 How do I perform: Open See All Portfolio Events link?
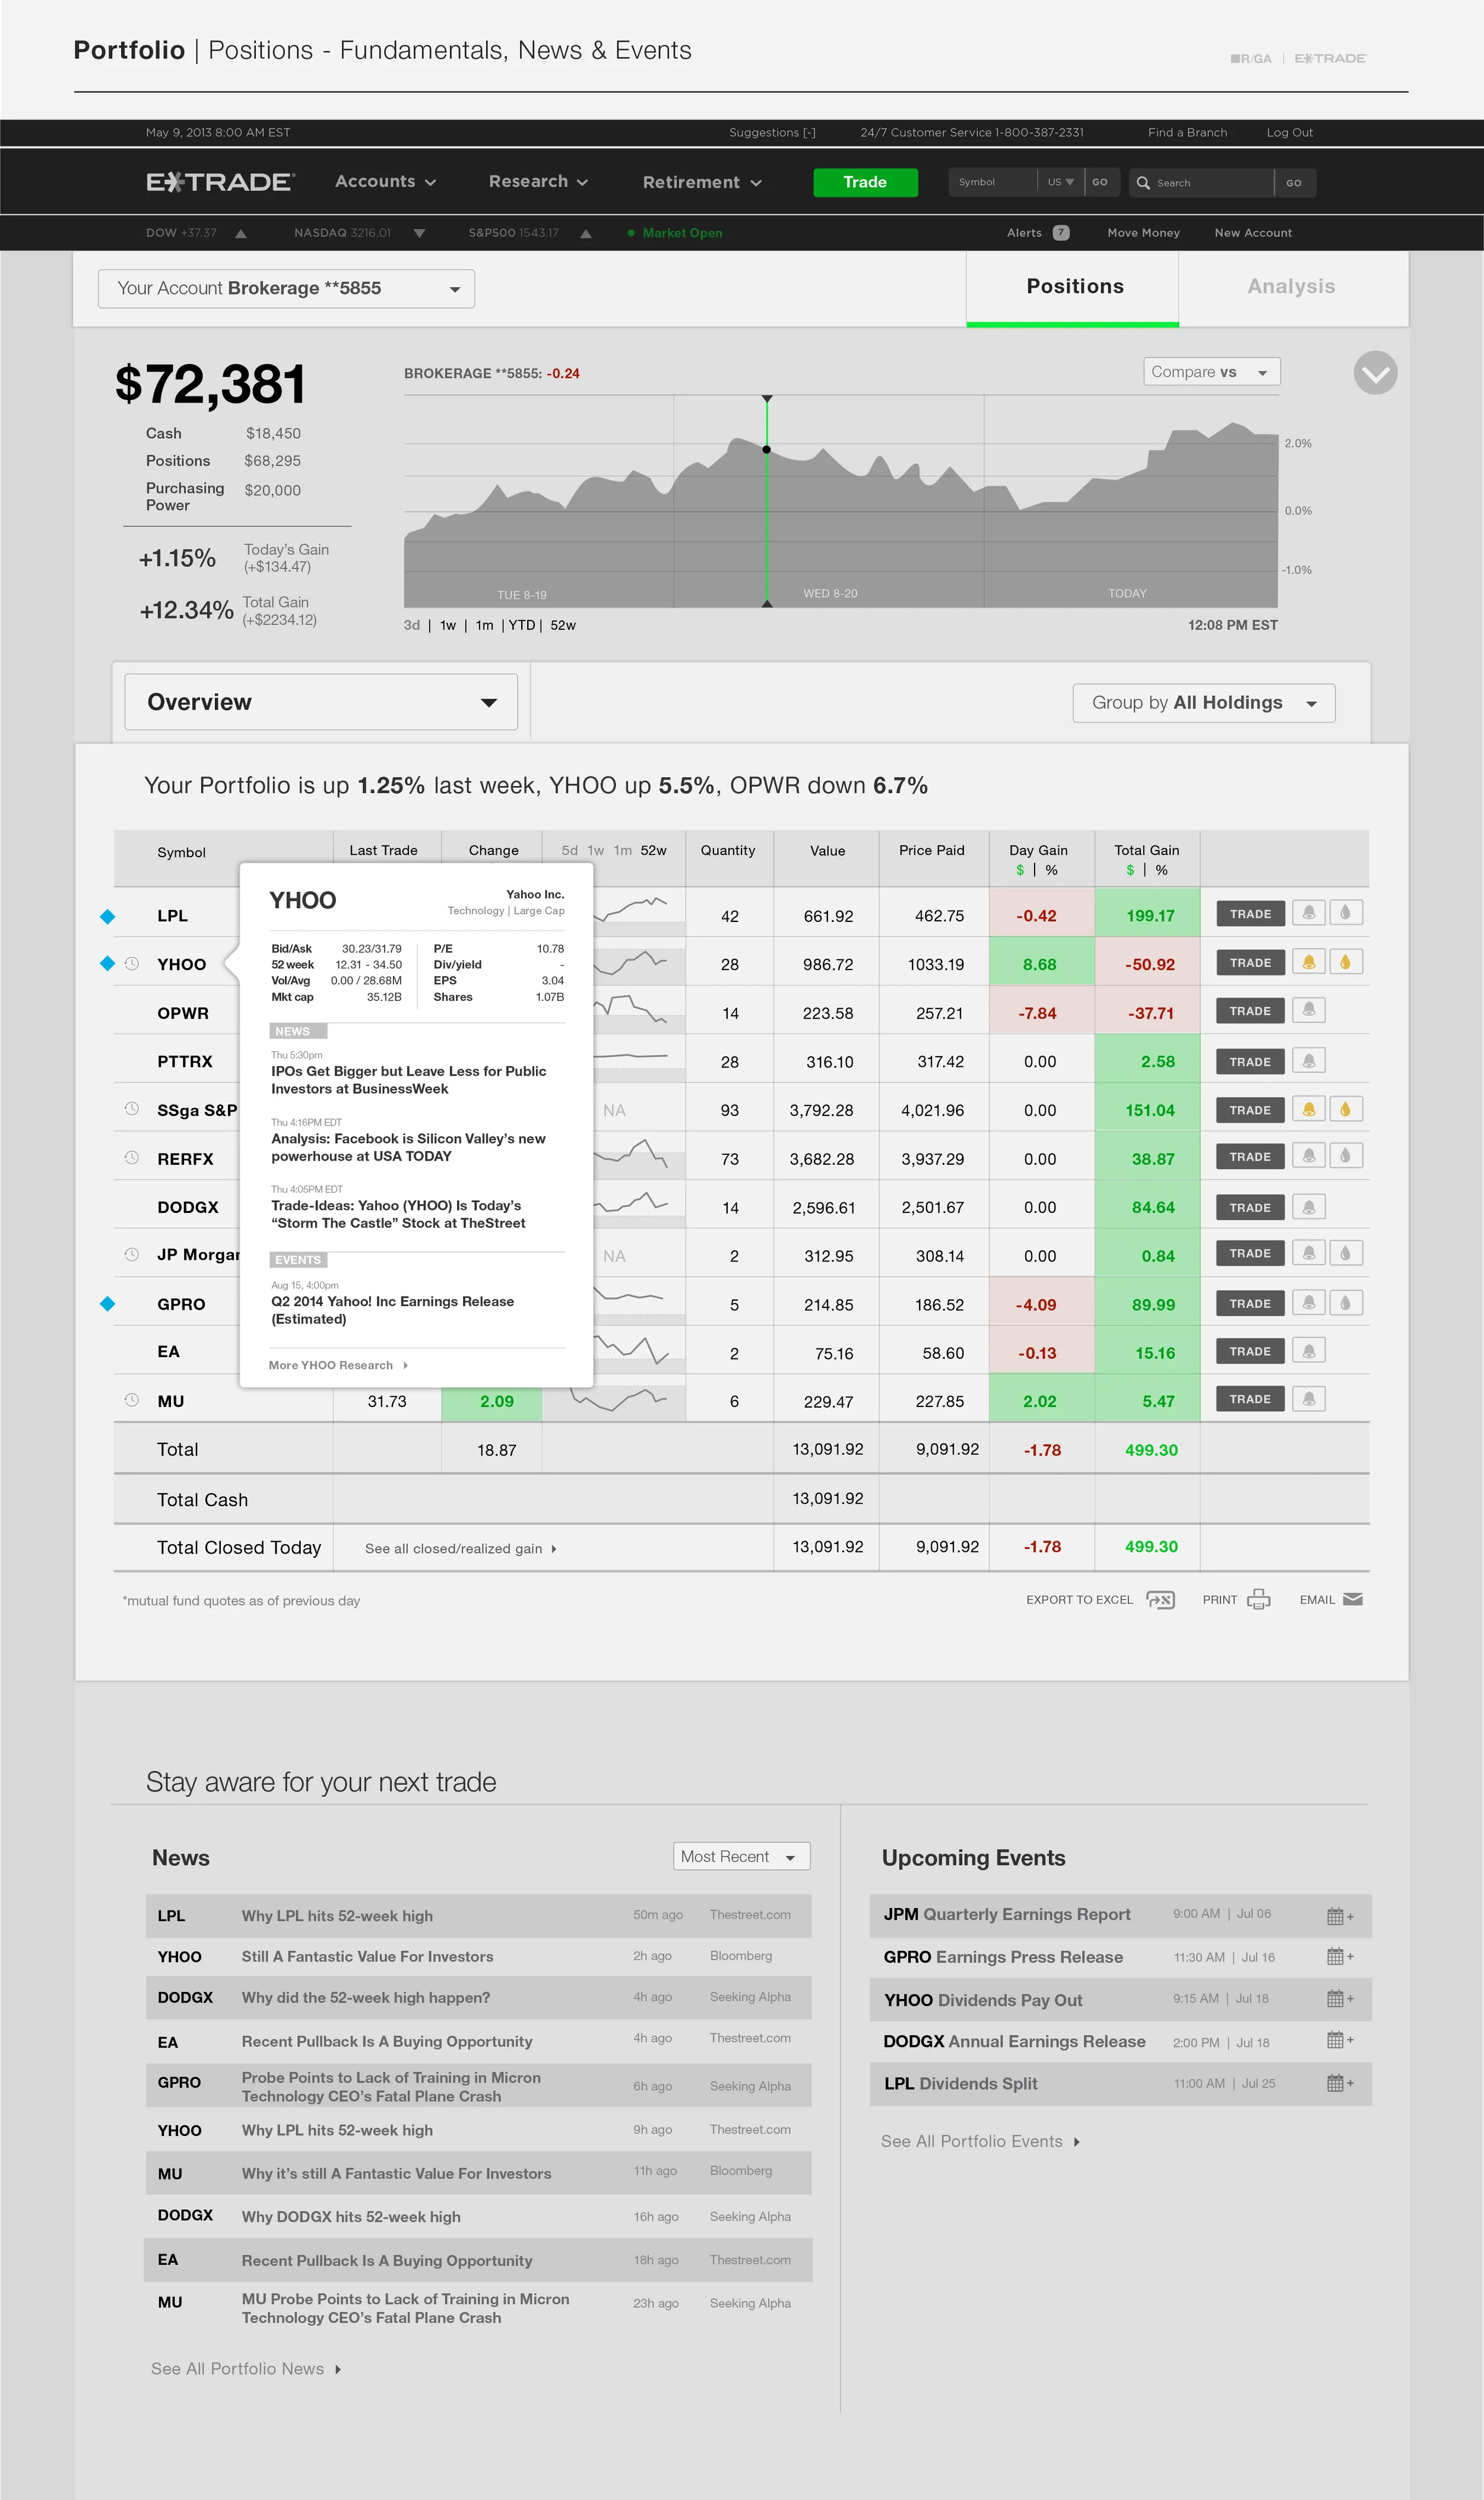[x=980, y=2141]
